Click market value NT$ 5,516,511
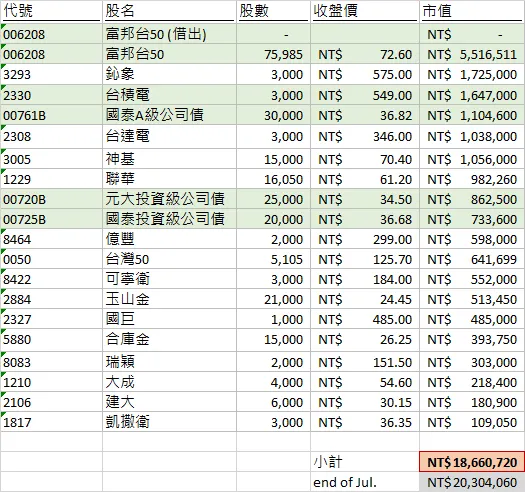The width and height of the screenshot is (525, 492). (x=472, y=54)
